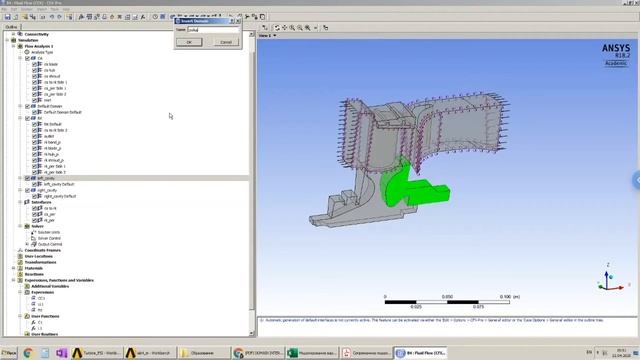The width and height of the screenshot is (640, 360).
Task: Toggle the cs_per interface checkbox
Action: [35, 214]
